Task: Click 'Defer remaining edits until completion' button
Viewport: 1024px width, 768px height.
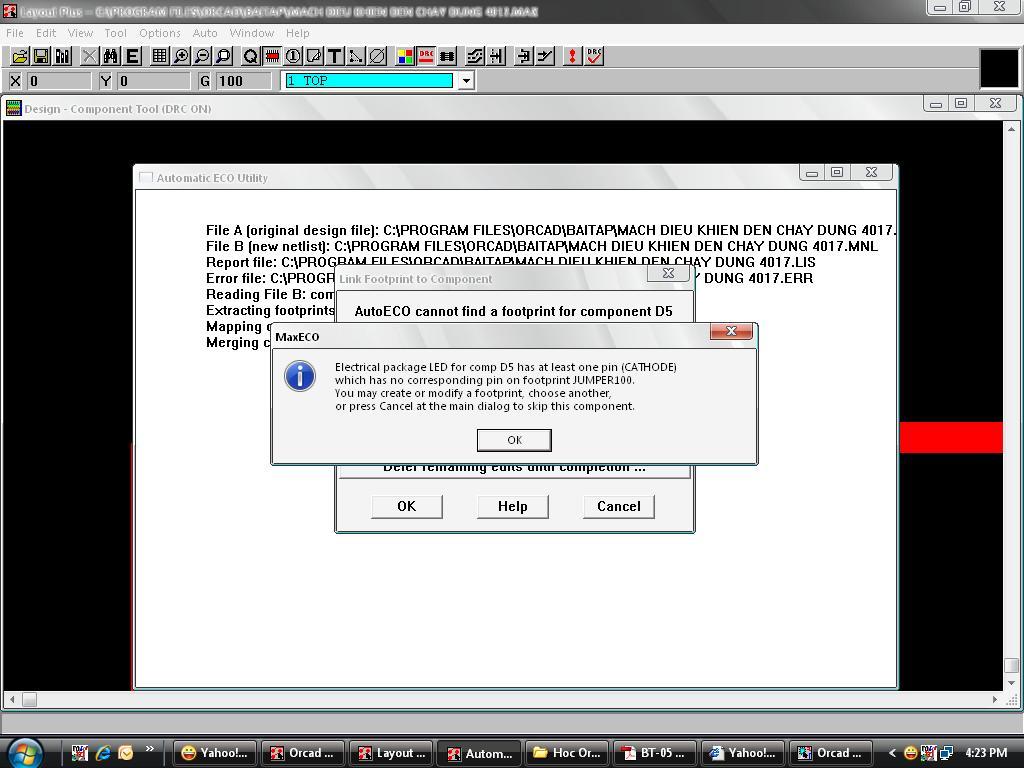Action: point(514,470)
